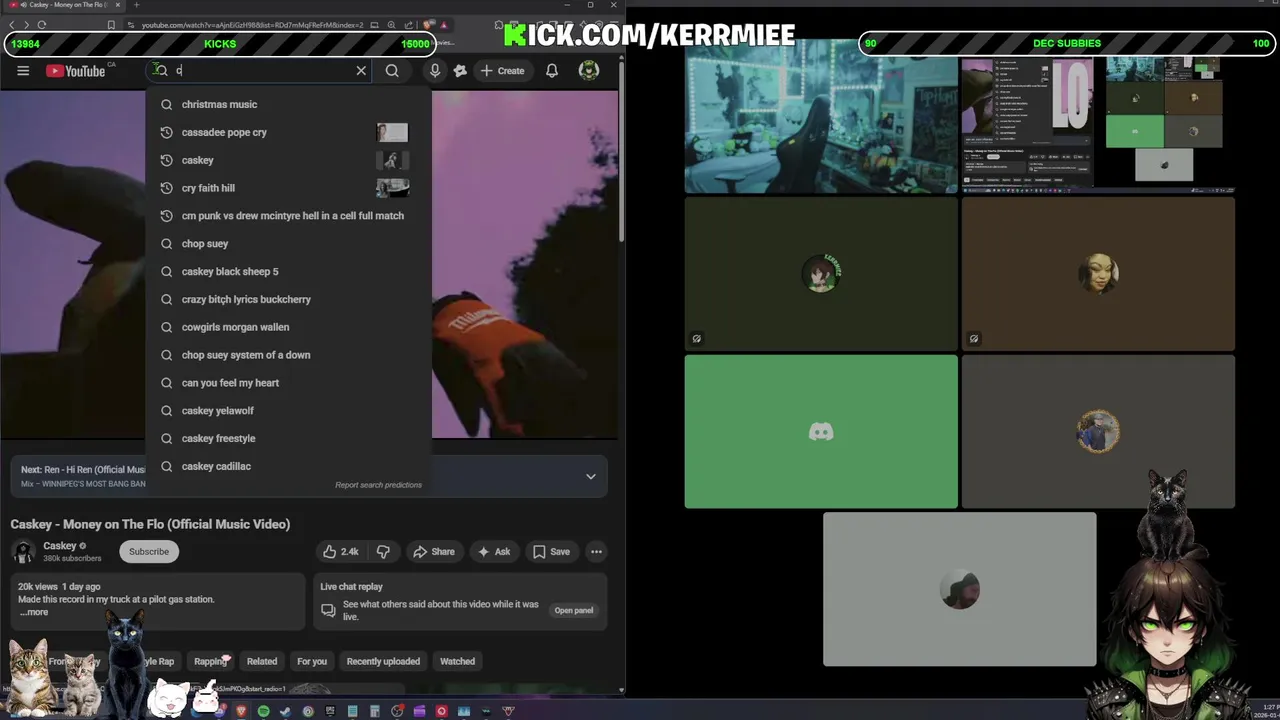
Task: Go back in the browser
Action: tap(12, 24)
